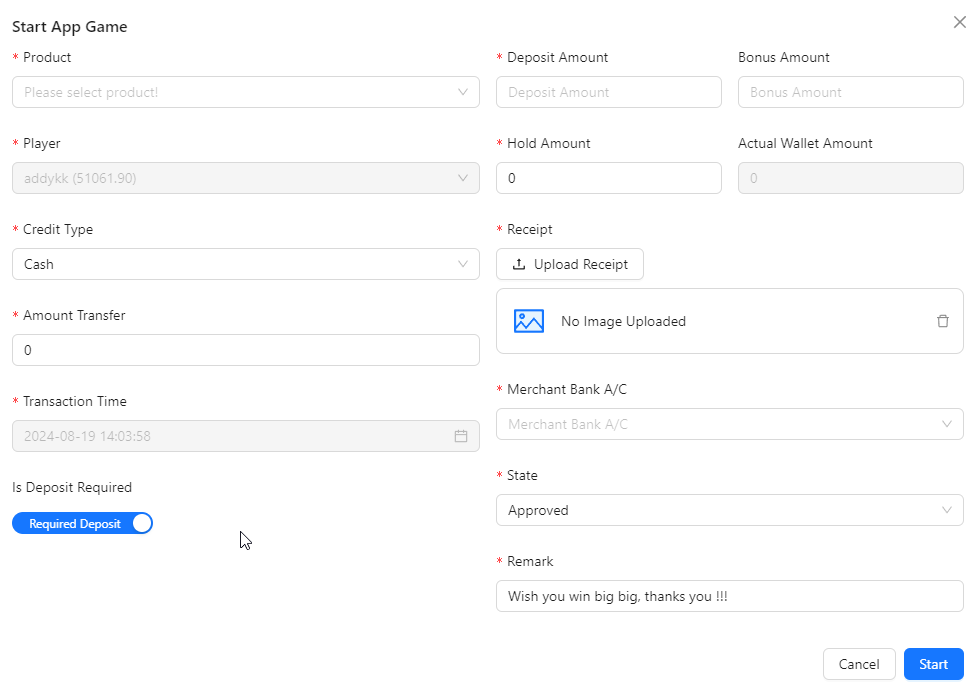Select the Hold Amount input field

608,178
